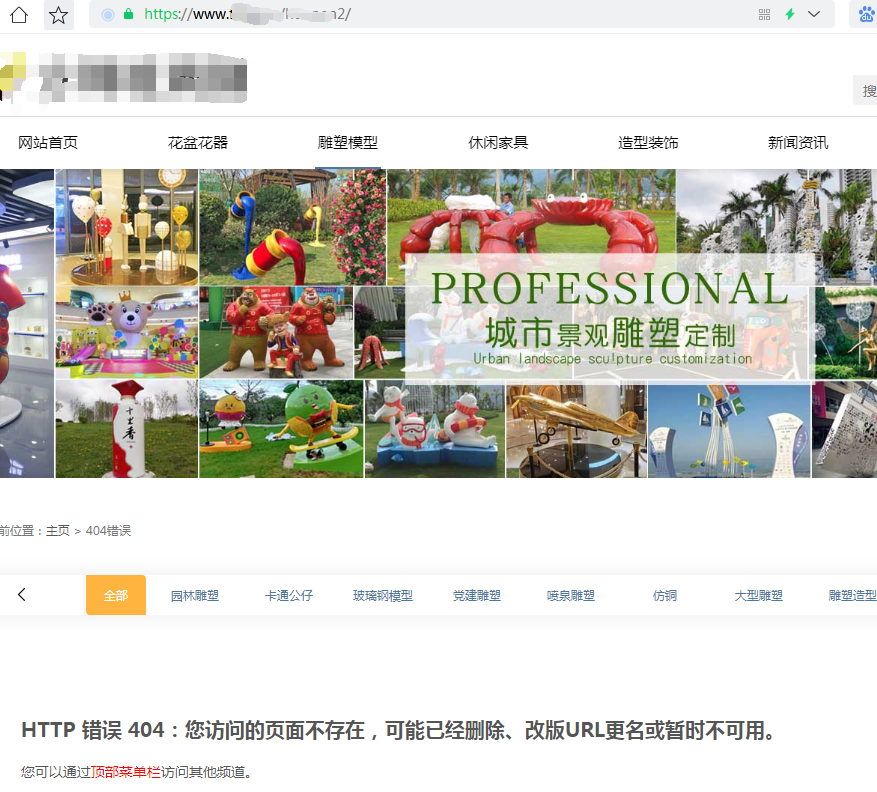877x792 pixels.
Task: Open the 造型装饰 menu item
Action: 648,143
